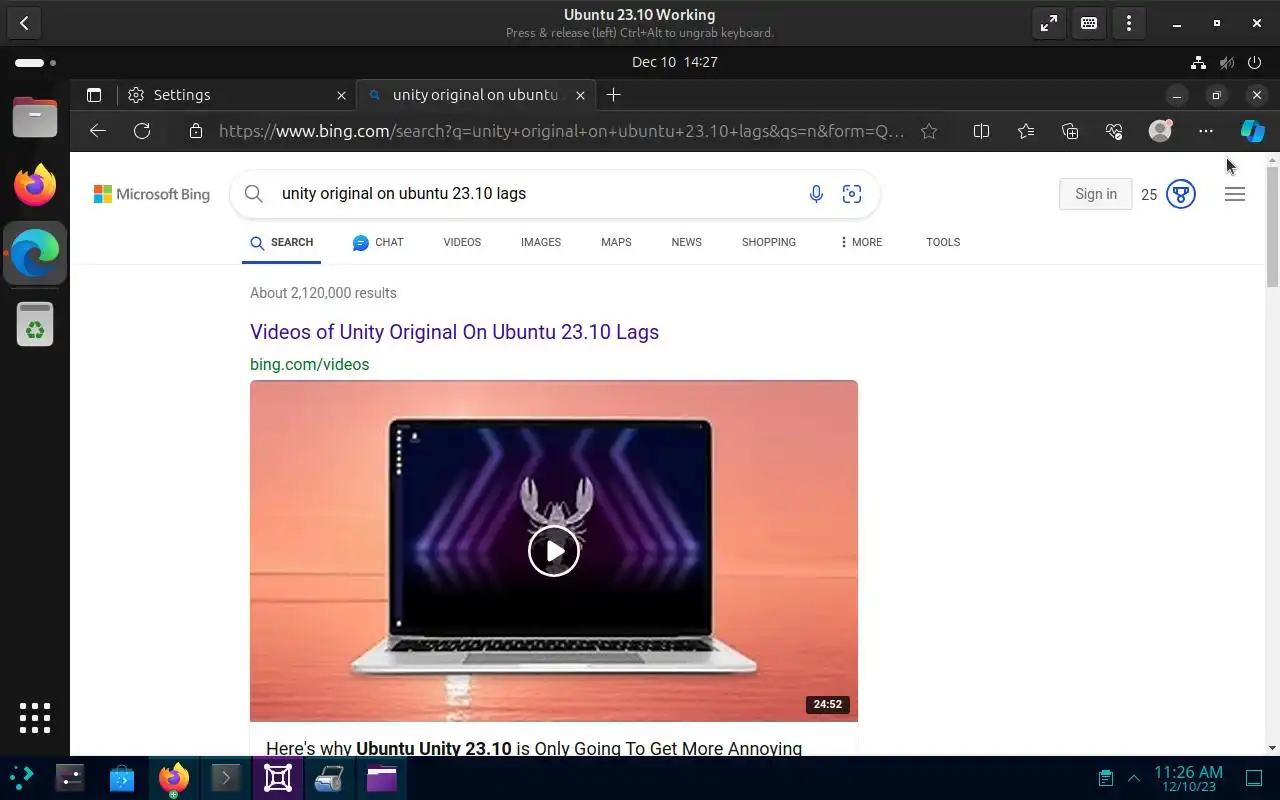1280x800 pixels.
Task: Select the CHAT search tab
Action: (378, 242)
